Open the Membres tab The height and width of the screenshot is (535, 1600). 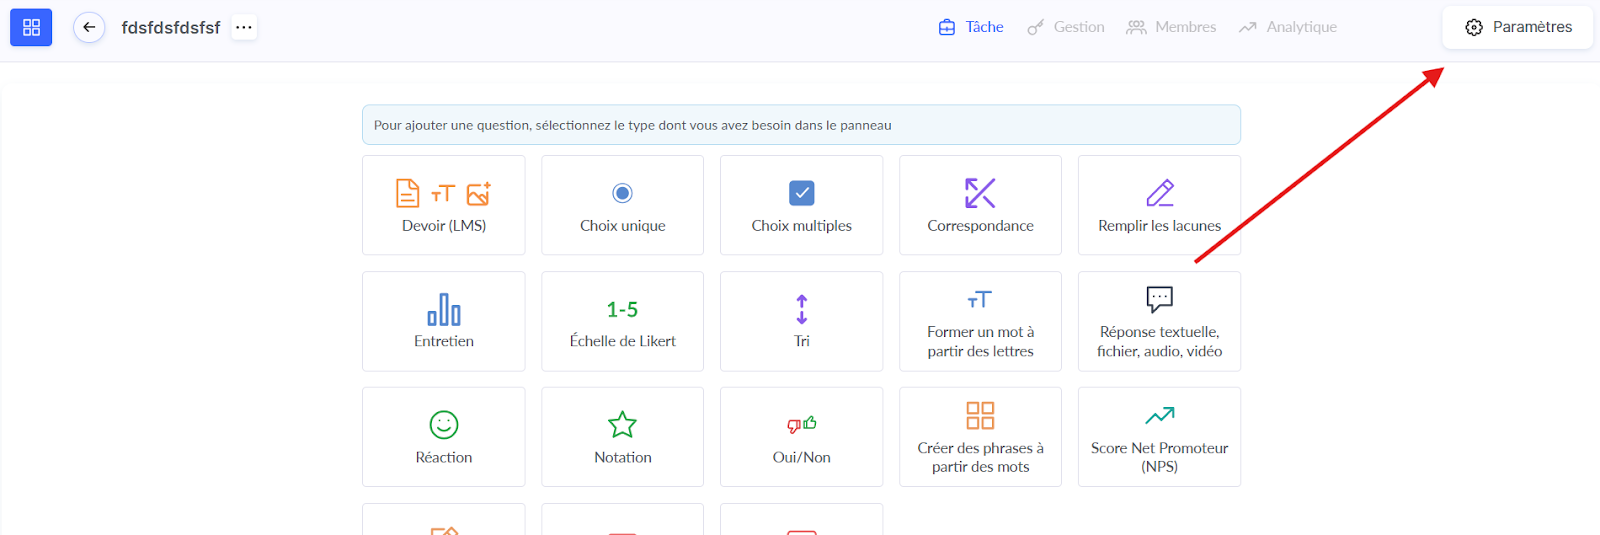[x=1171, y=27]
